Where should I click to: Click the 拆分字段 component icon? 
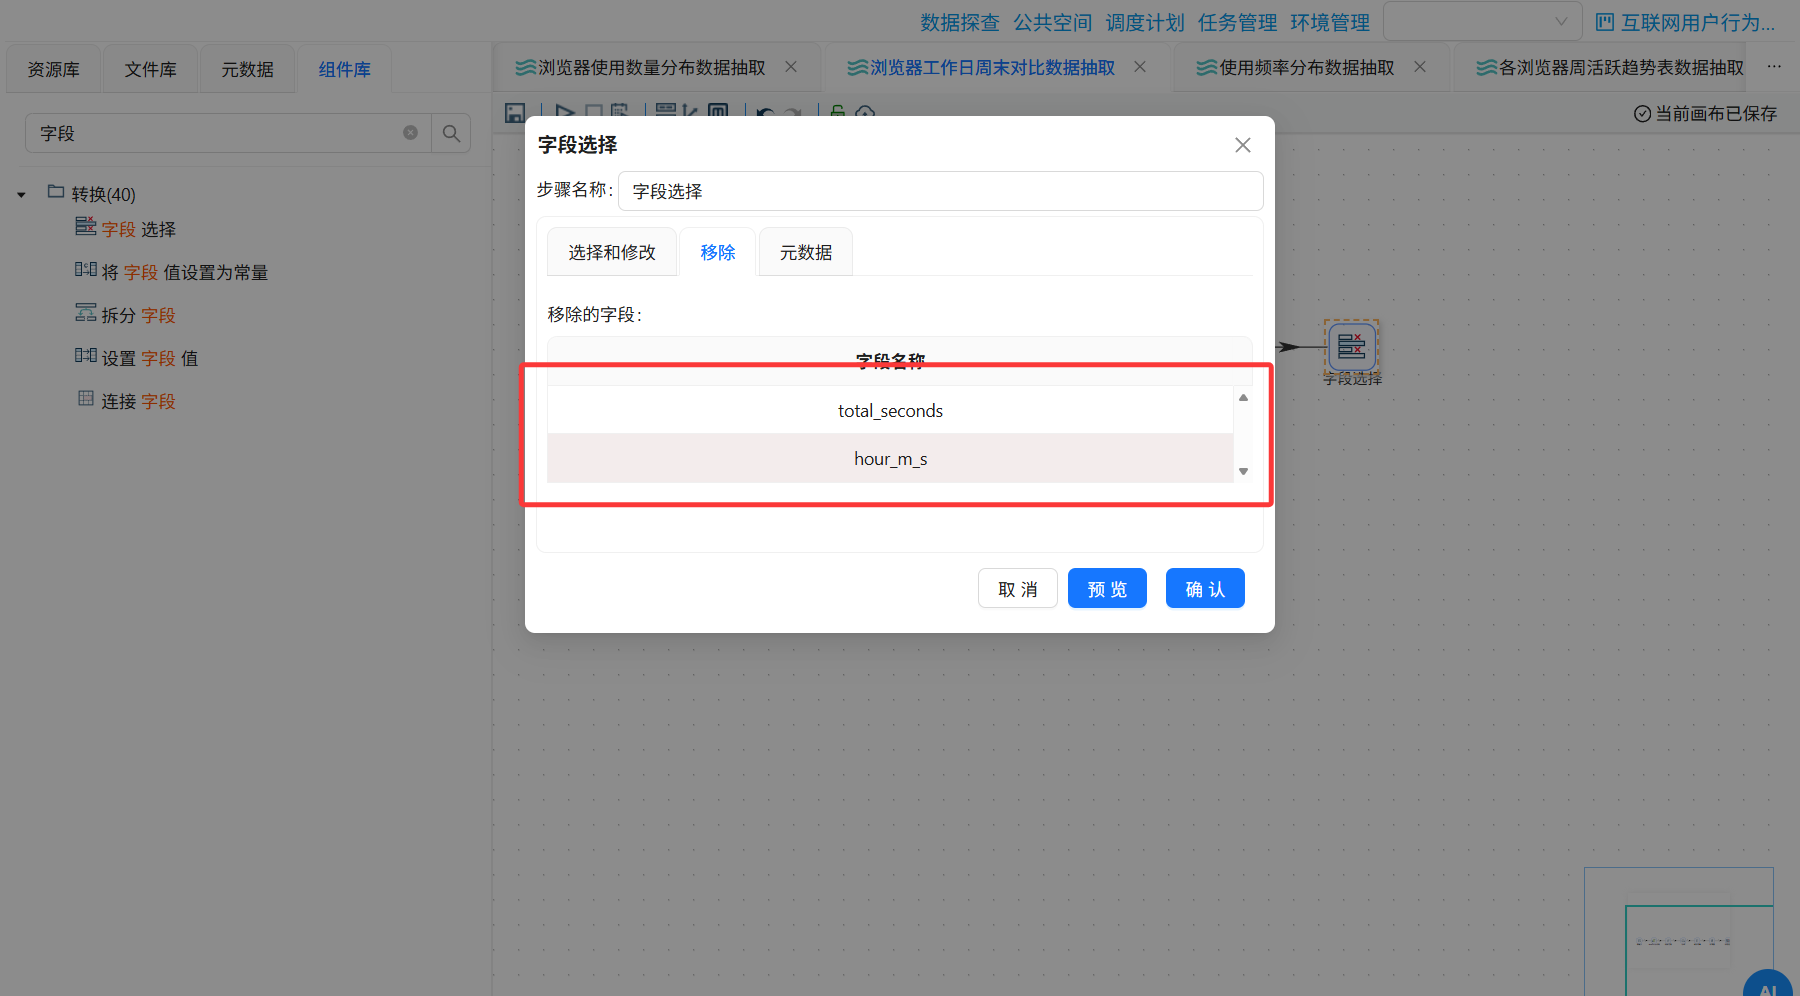click(x=85, y=313)
